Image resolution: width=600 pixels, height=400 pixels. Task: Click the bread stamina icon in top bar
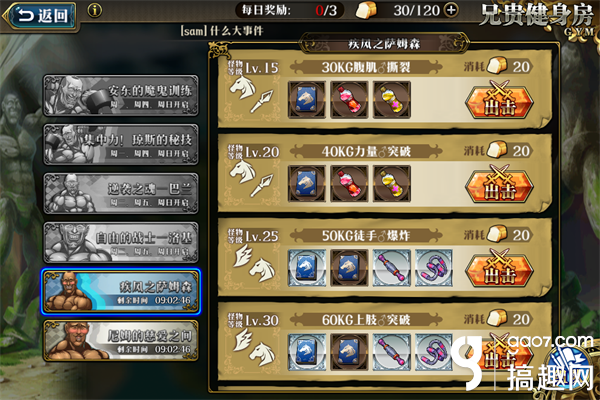[x=366, y=10]
